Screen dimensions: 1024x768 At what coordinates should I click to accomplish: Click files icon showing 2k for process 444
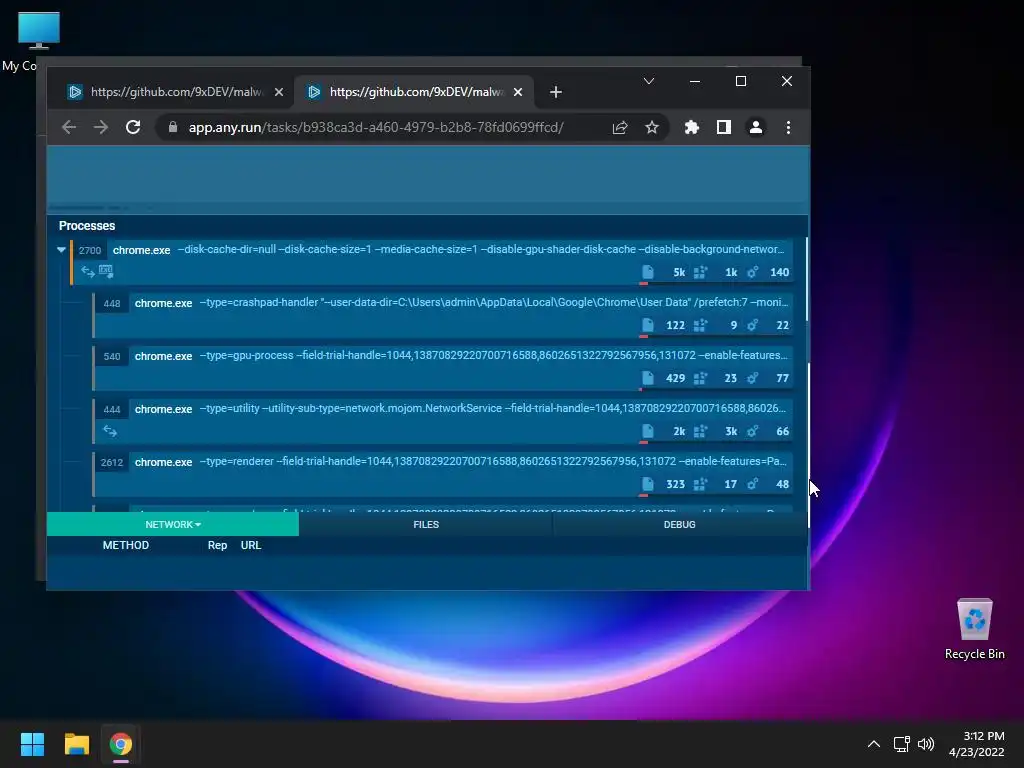click(647, 431)
